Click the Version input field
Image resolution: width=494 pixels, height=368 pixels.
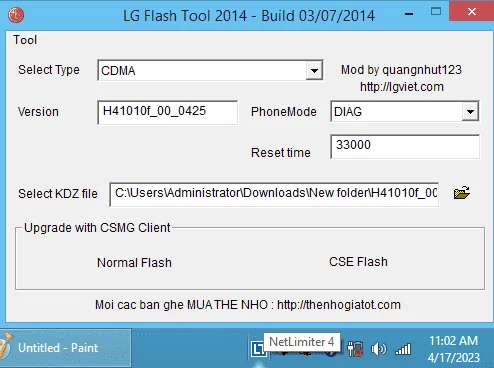[x=168, y=113]
